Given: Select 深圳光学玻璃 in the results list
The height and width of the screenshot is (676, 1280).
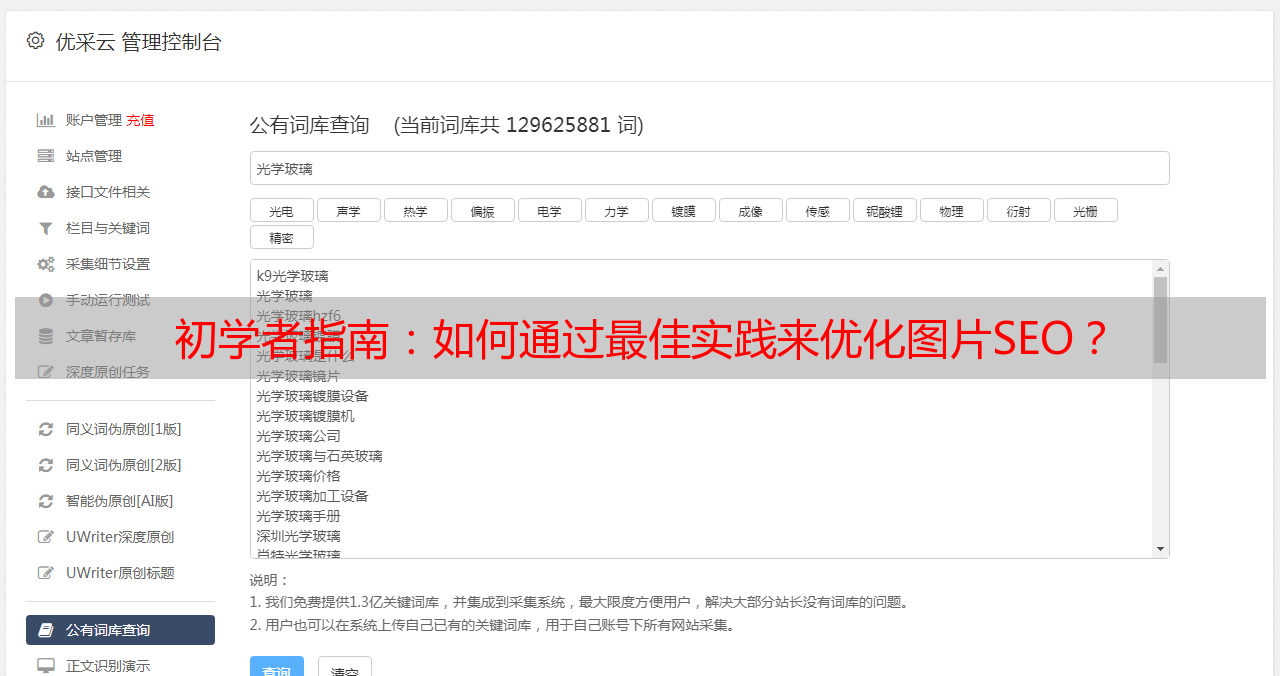Looking at the screenshot, I should [x=298, y=536].
